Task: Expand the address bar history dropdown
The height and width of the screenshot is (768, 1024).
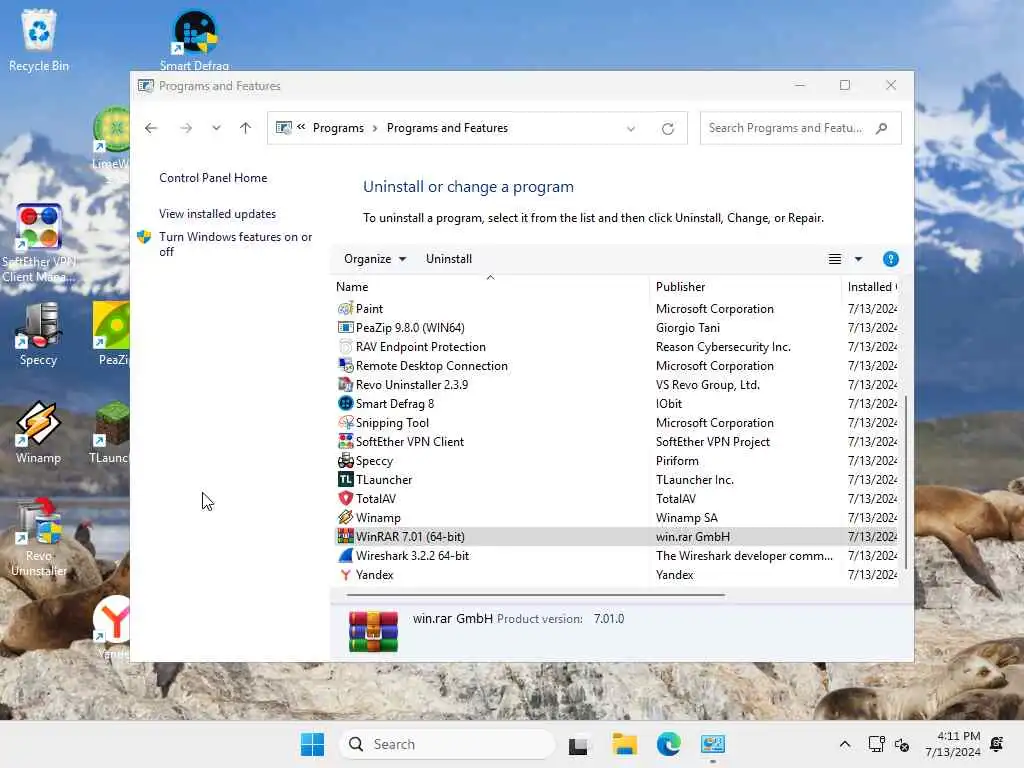Action: [x=631, y=129]
